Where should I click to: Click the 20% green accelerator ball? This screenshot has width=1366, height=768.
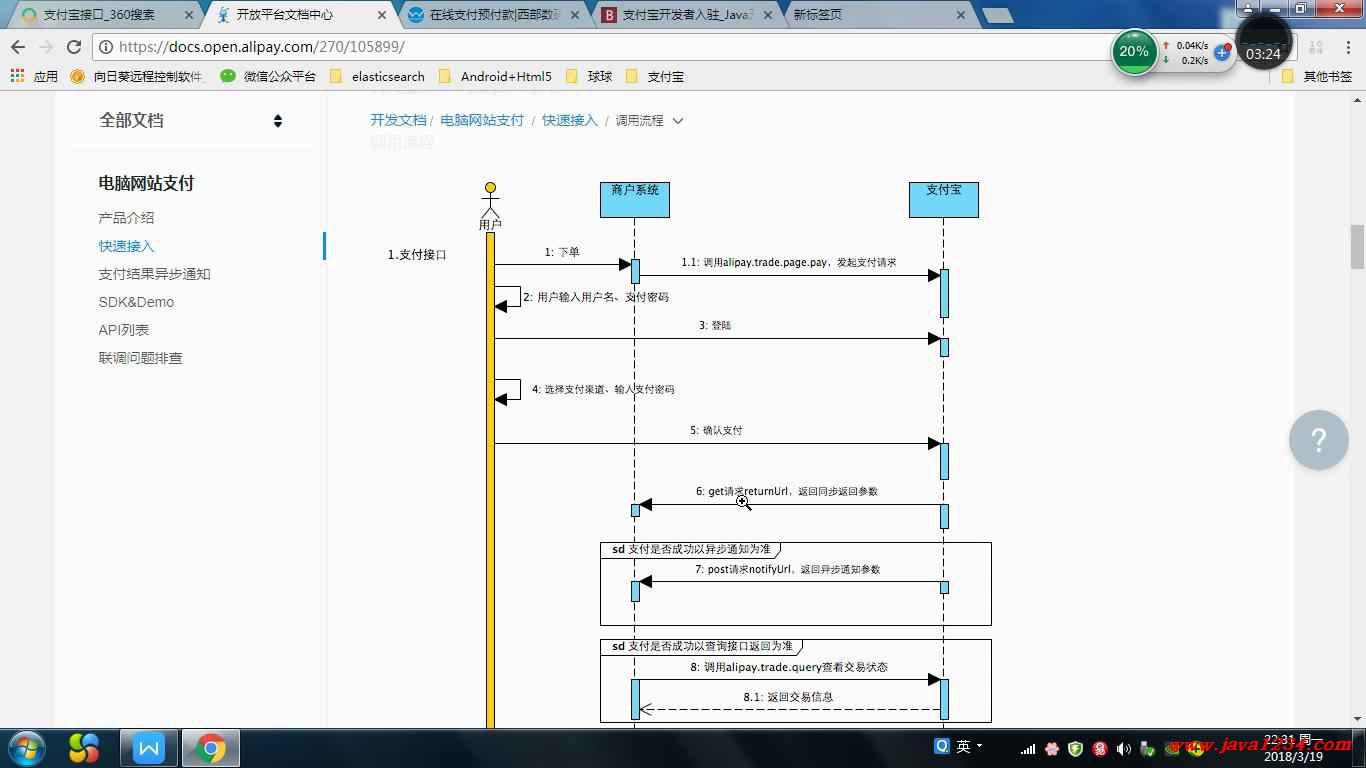click(1134, 51)
